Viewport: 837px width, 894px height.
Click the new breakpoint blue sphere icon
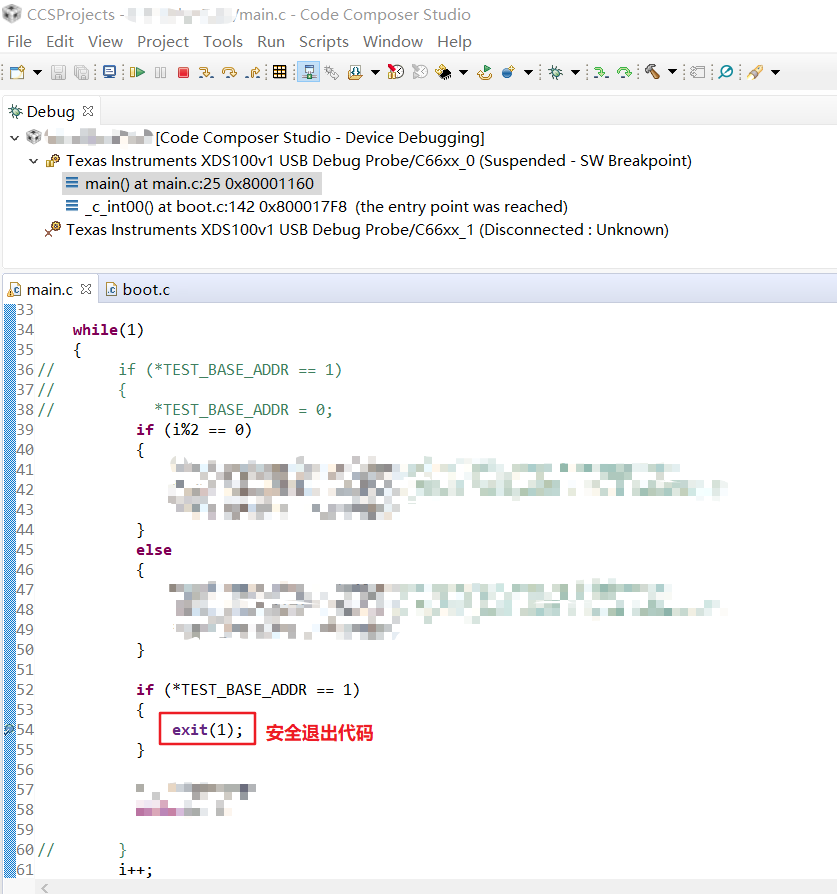tap(508, 72)
